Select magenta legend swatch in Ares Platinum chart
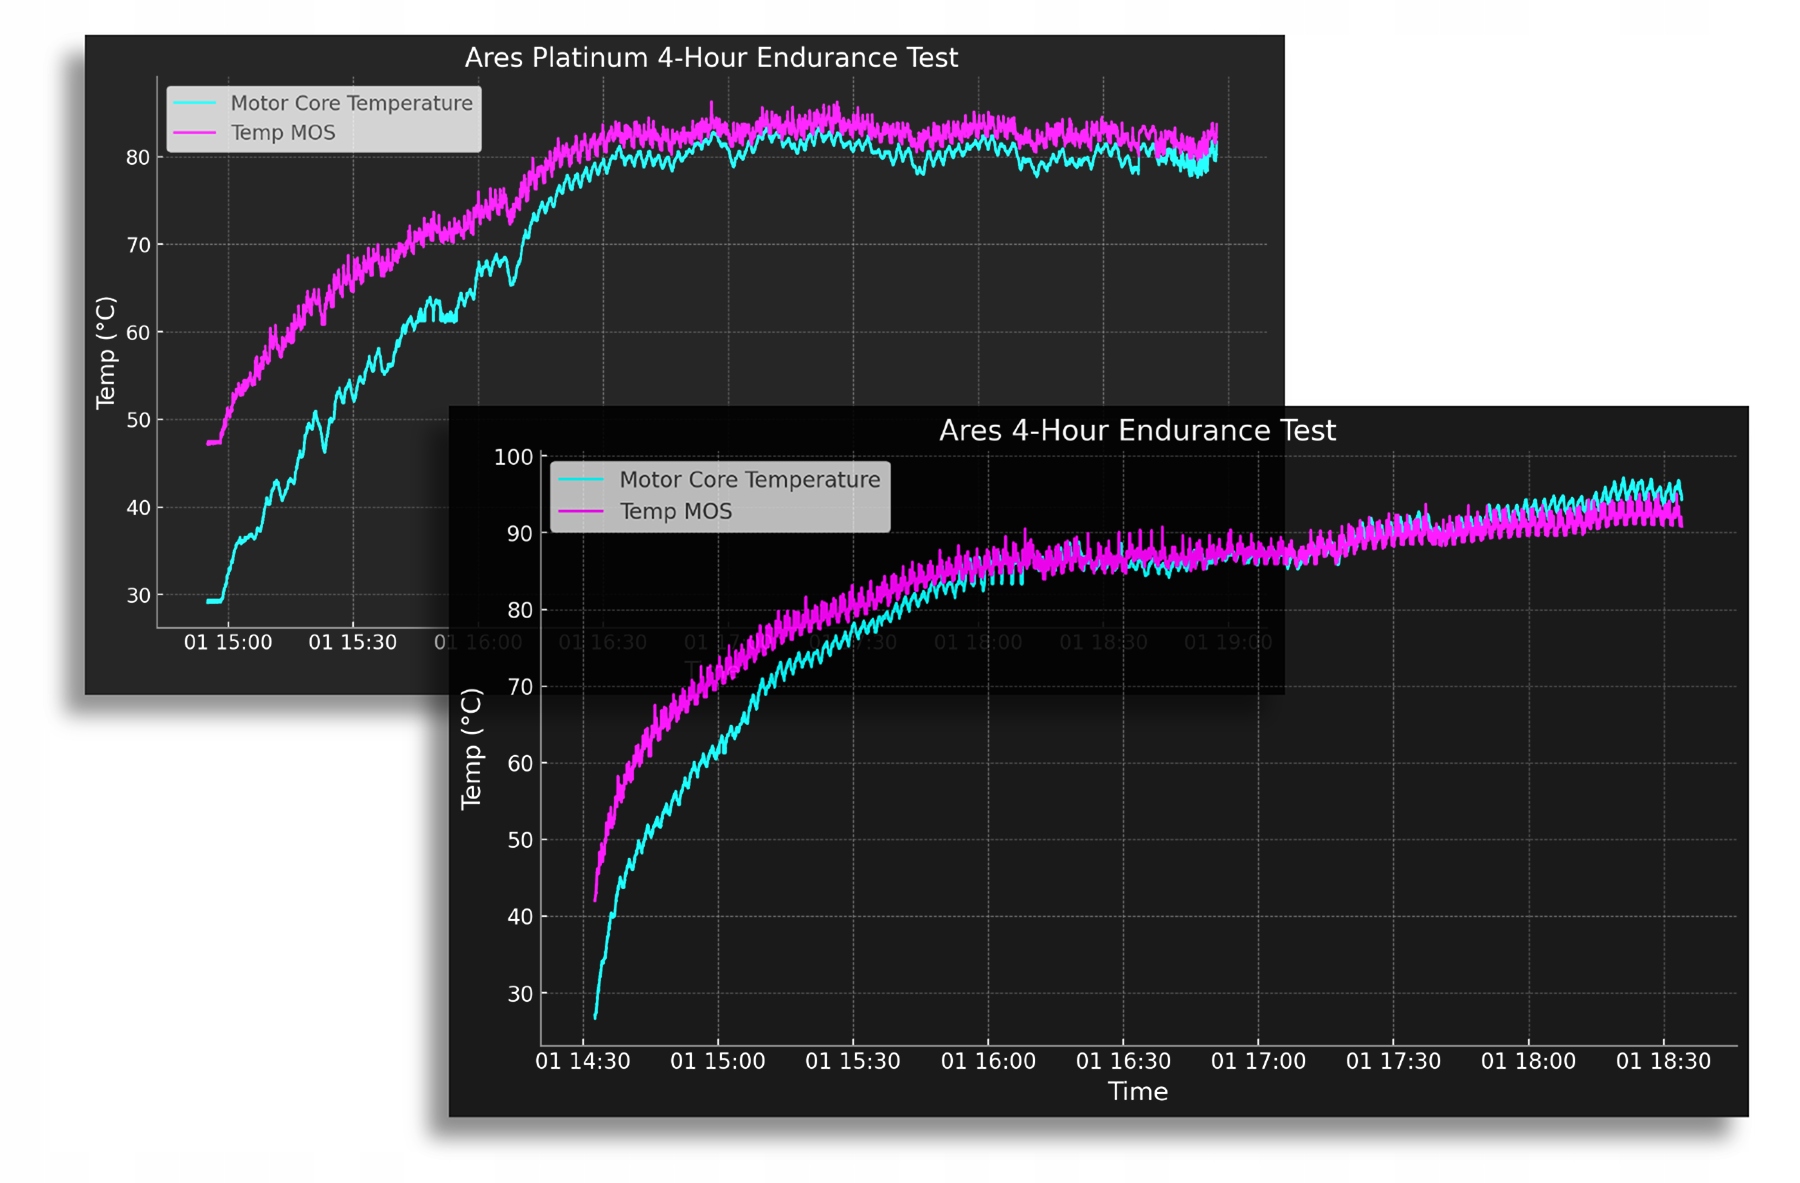The height and width of the screenshot is (1183, 1800). pyautogui.click(x=195, y=133)
